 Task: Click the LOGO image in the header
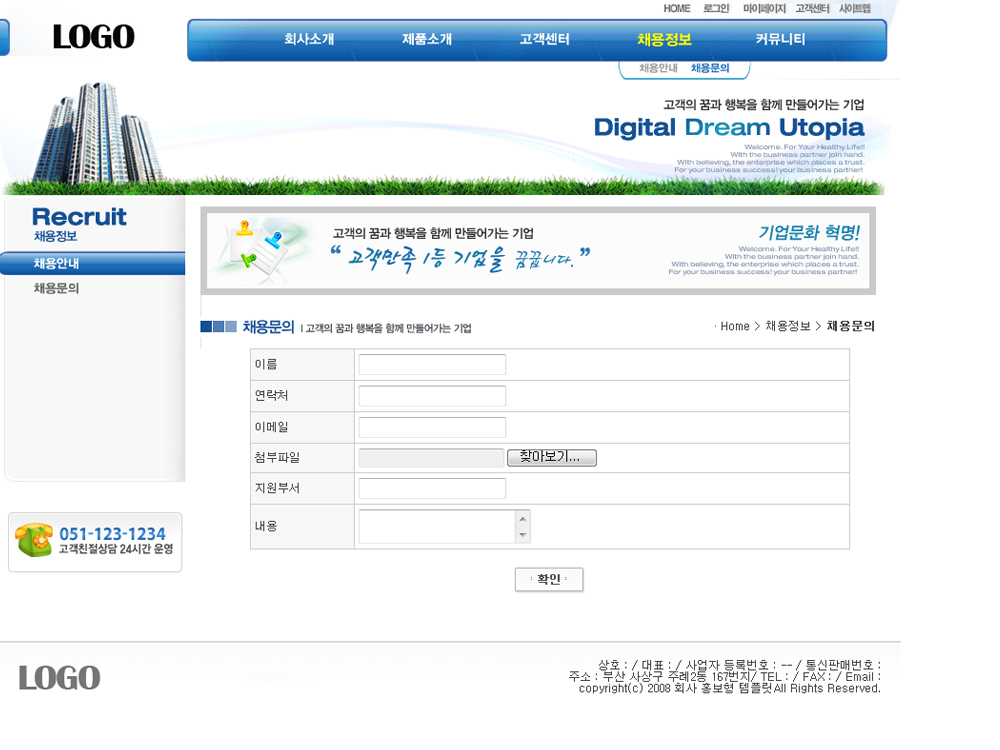click(93, 37)
